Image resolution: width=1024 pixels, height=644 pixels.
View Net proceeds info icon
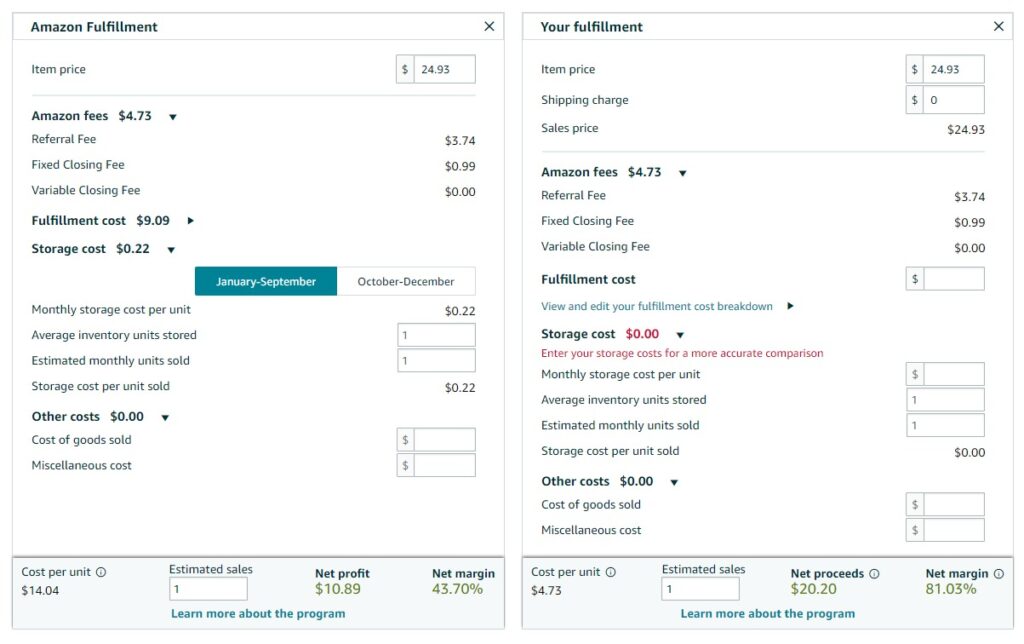coord(872,572)
